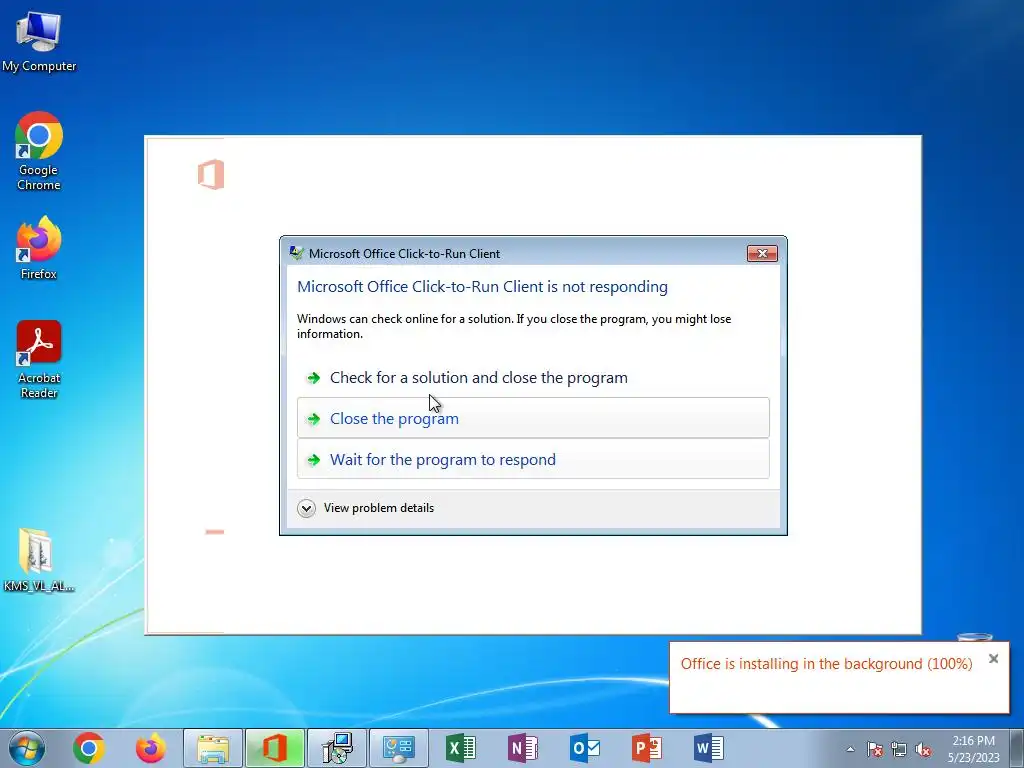The width and height of the screenshot is (1024, 768).
Task: Launch Chrome from the taskbar
Action: click(89, 748)
